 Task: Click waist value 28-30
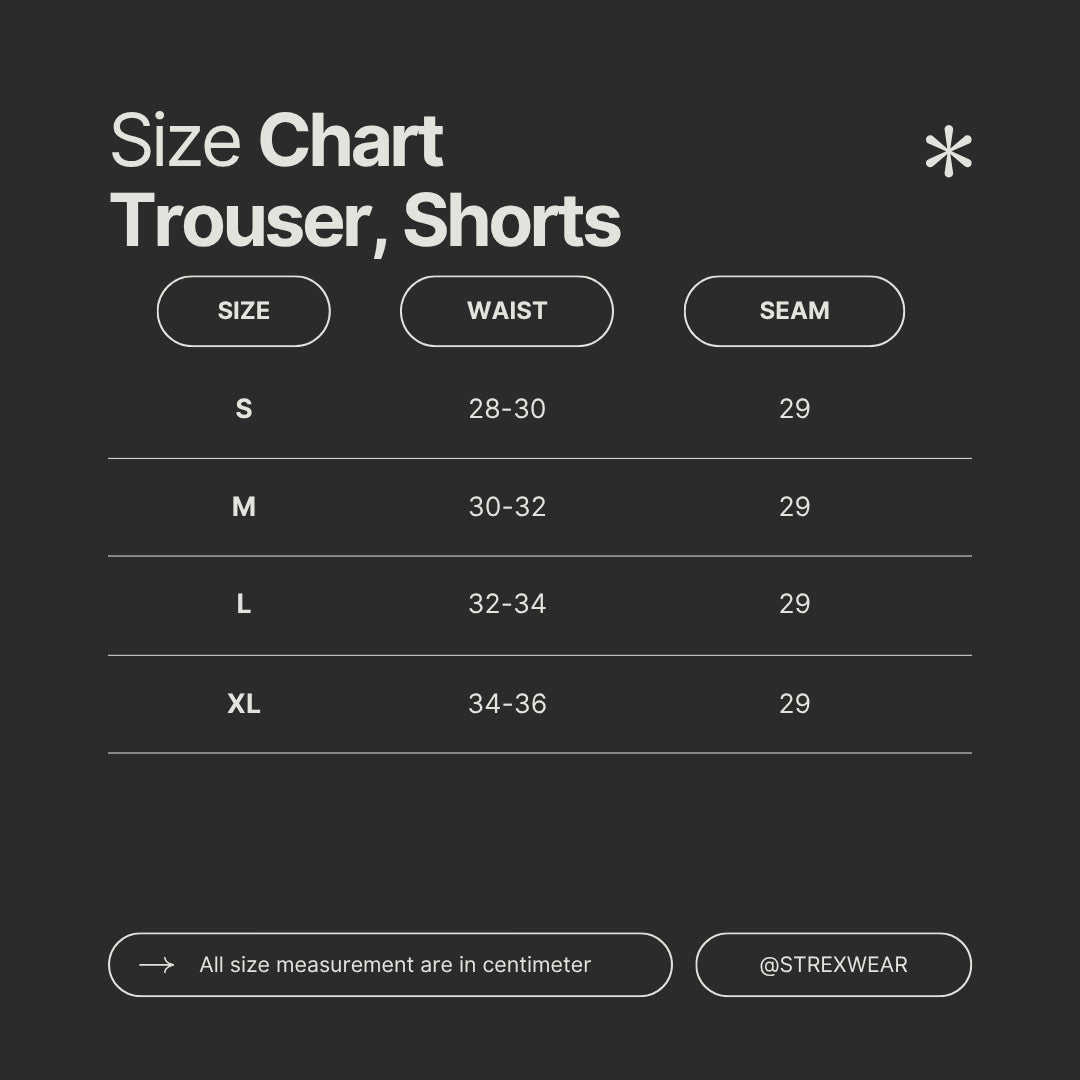click(x=507, y=408)
